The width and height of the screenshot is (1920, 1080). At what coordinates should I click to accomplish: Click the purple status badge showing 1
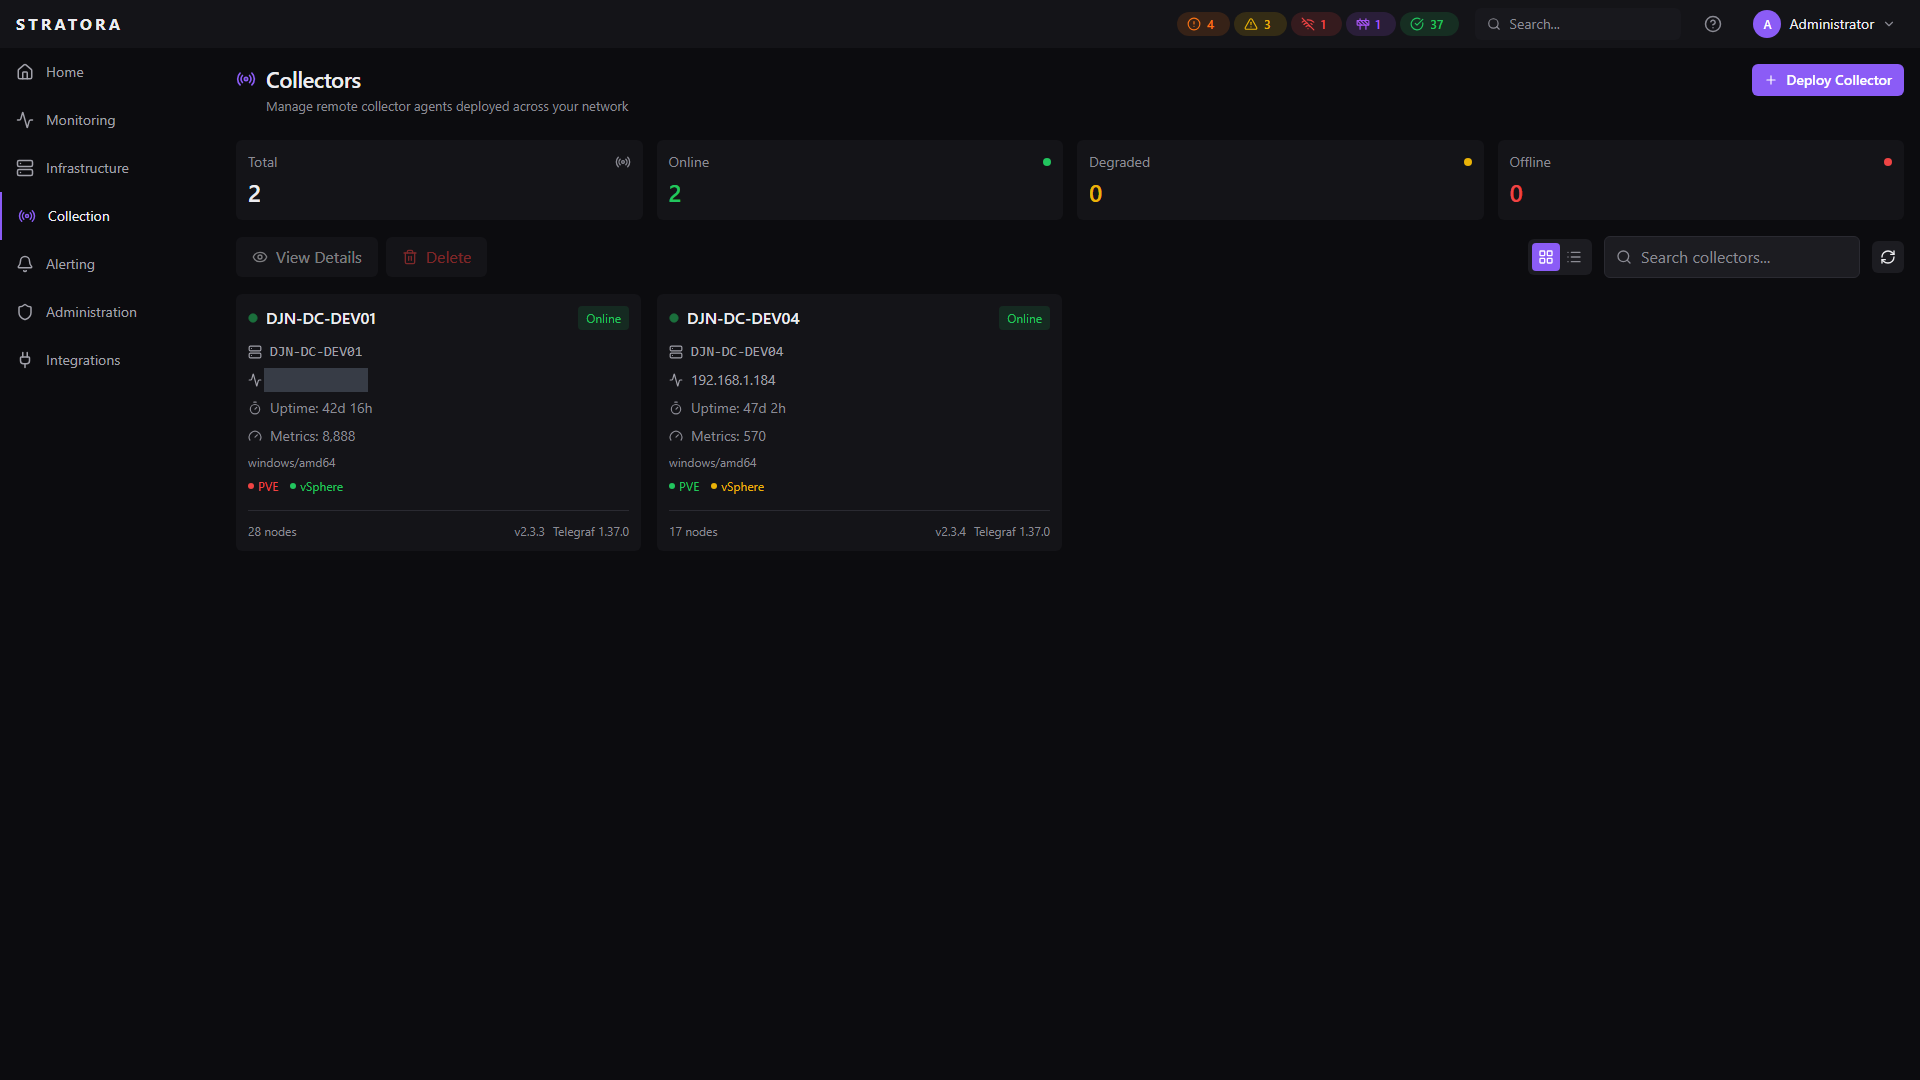coord(1370,24)
